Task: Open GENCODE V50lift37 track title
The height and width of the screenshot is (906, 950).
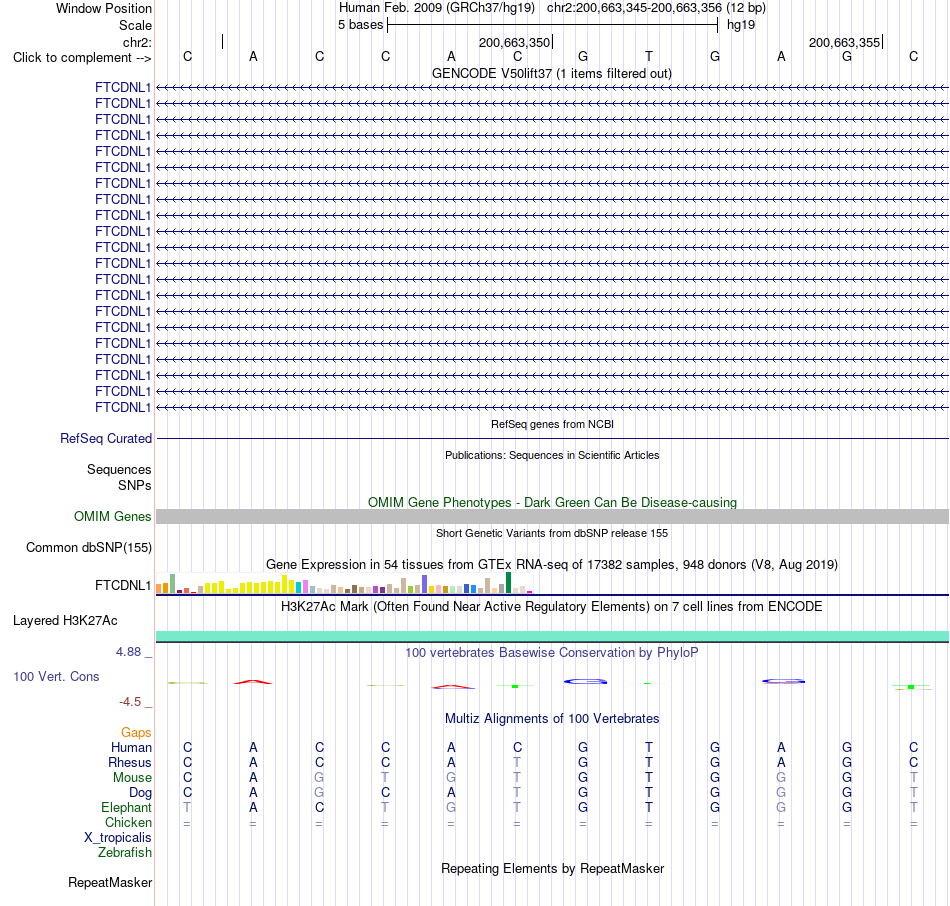Action: pos(552,73)
